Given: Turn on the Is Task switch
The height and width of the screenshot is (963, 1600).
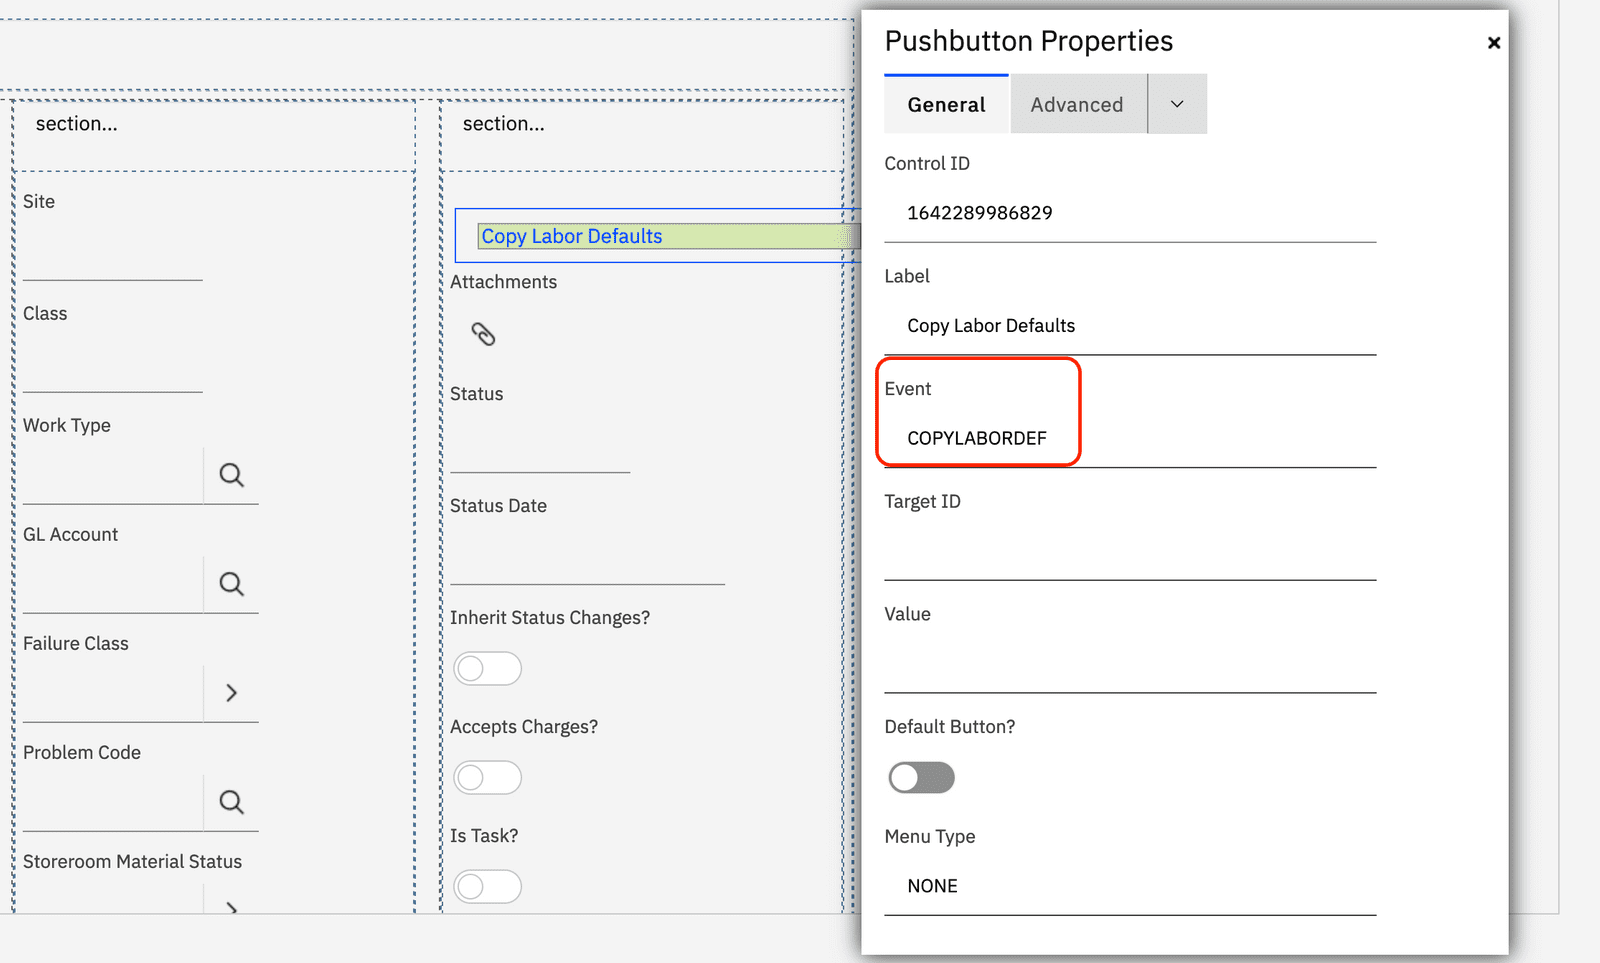Looking at the screenshot, I should [x=487, y=886].
